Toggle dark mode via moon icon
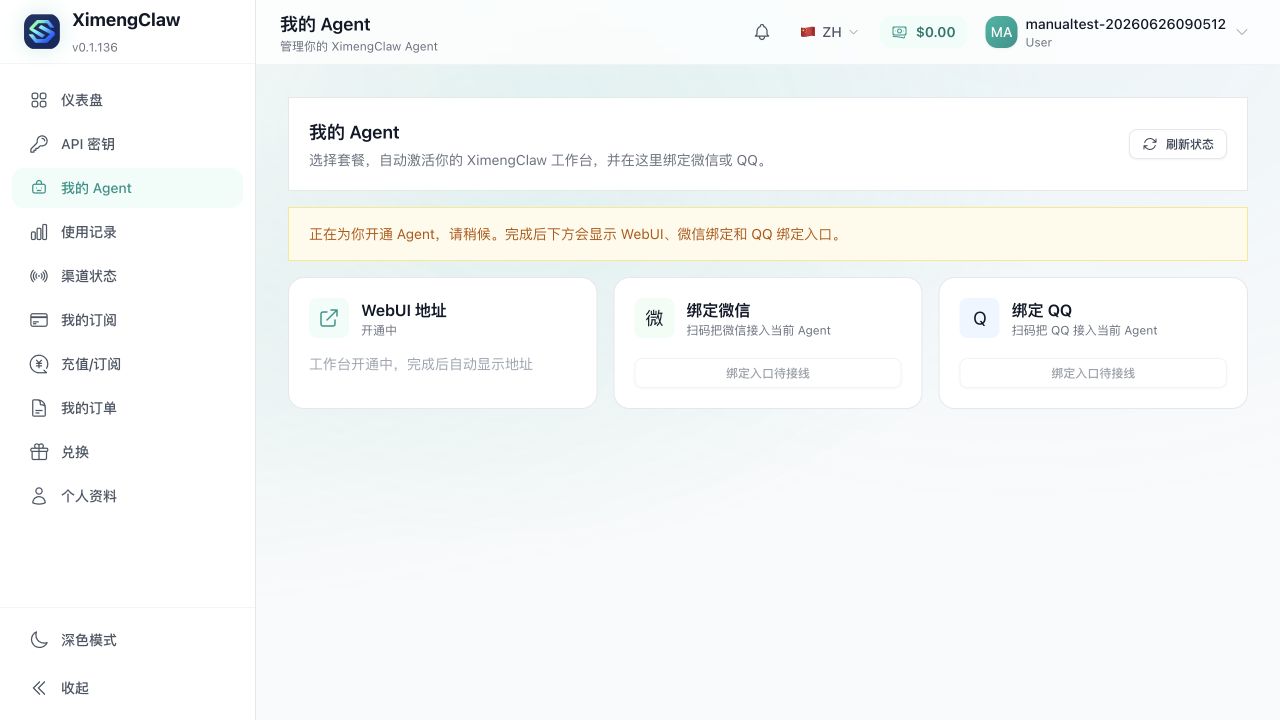This screenshot has width=1280, height=720. [x=39, y=640]
